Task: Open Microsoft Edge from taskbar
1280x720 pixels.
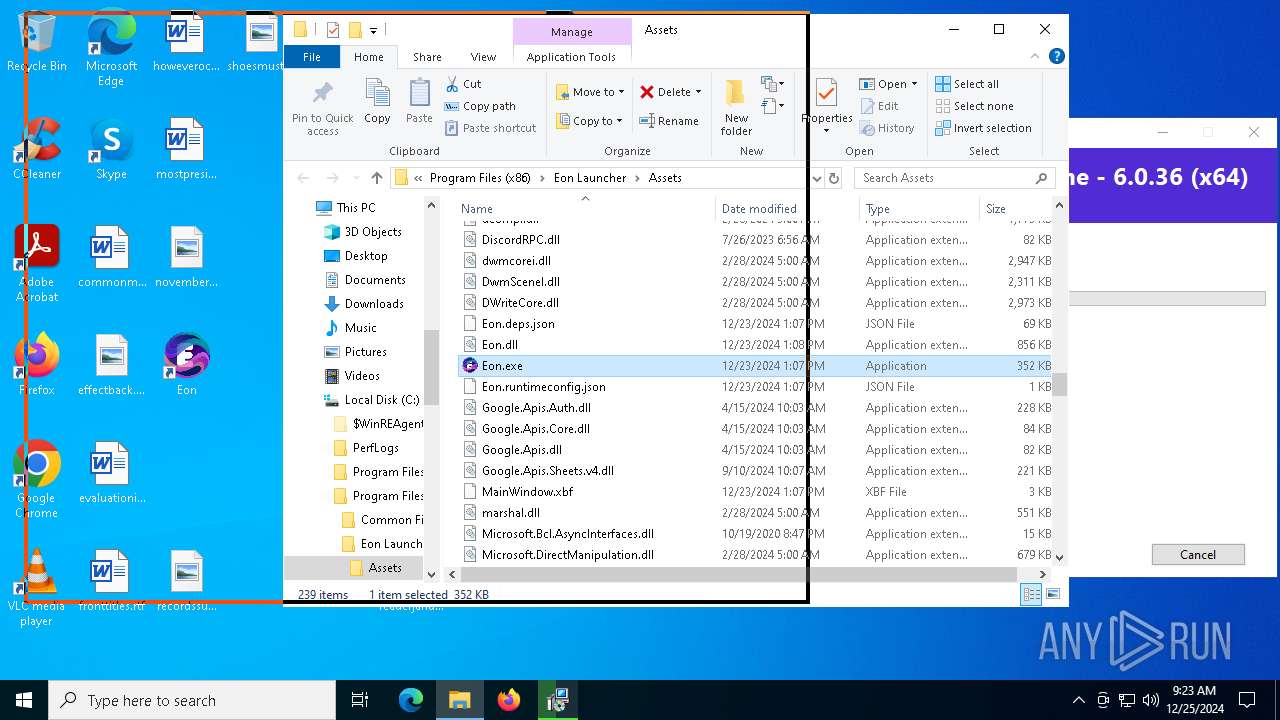Action: click(411, 700)
